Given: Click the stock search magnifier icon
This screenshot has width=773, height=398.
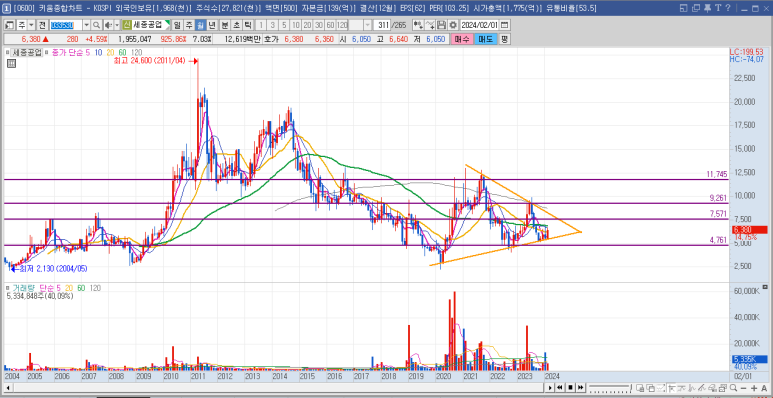Looking at the screenshot, I should [96, 25].
